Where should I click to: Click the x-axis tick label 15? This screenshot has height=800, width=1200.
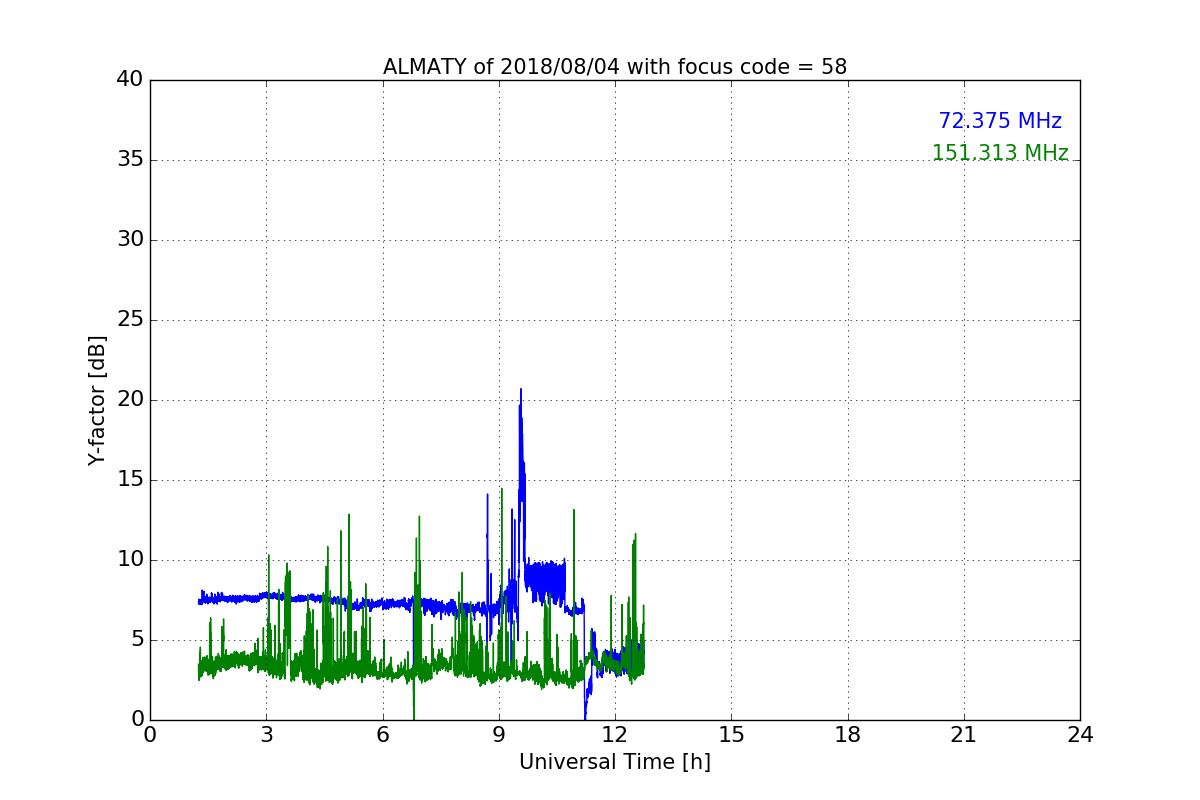click(x=731, y=735)
